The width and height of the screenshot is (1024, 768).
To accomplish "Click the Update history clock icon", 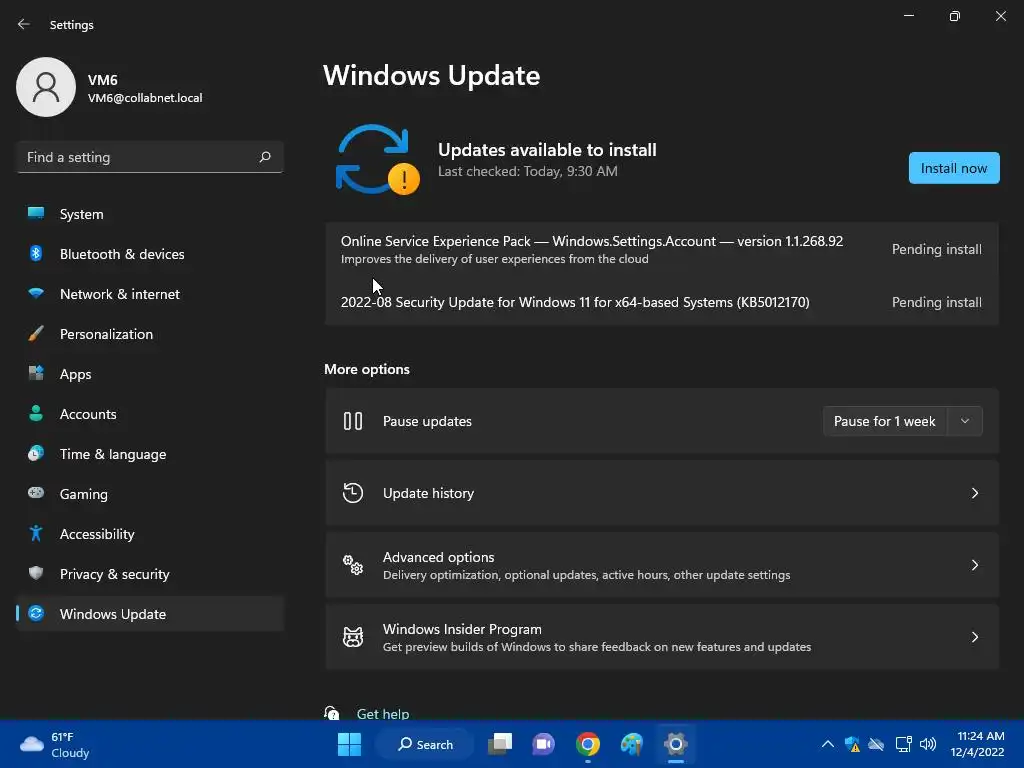I will click(x=353, y=493).
